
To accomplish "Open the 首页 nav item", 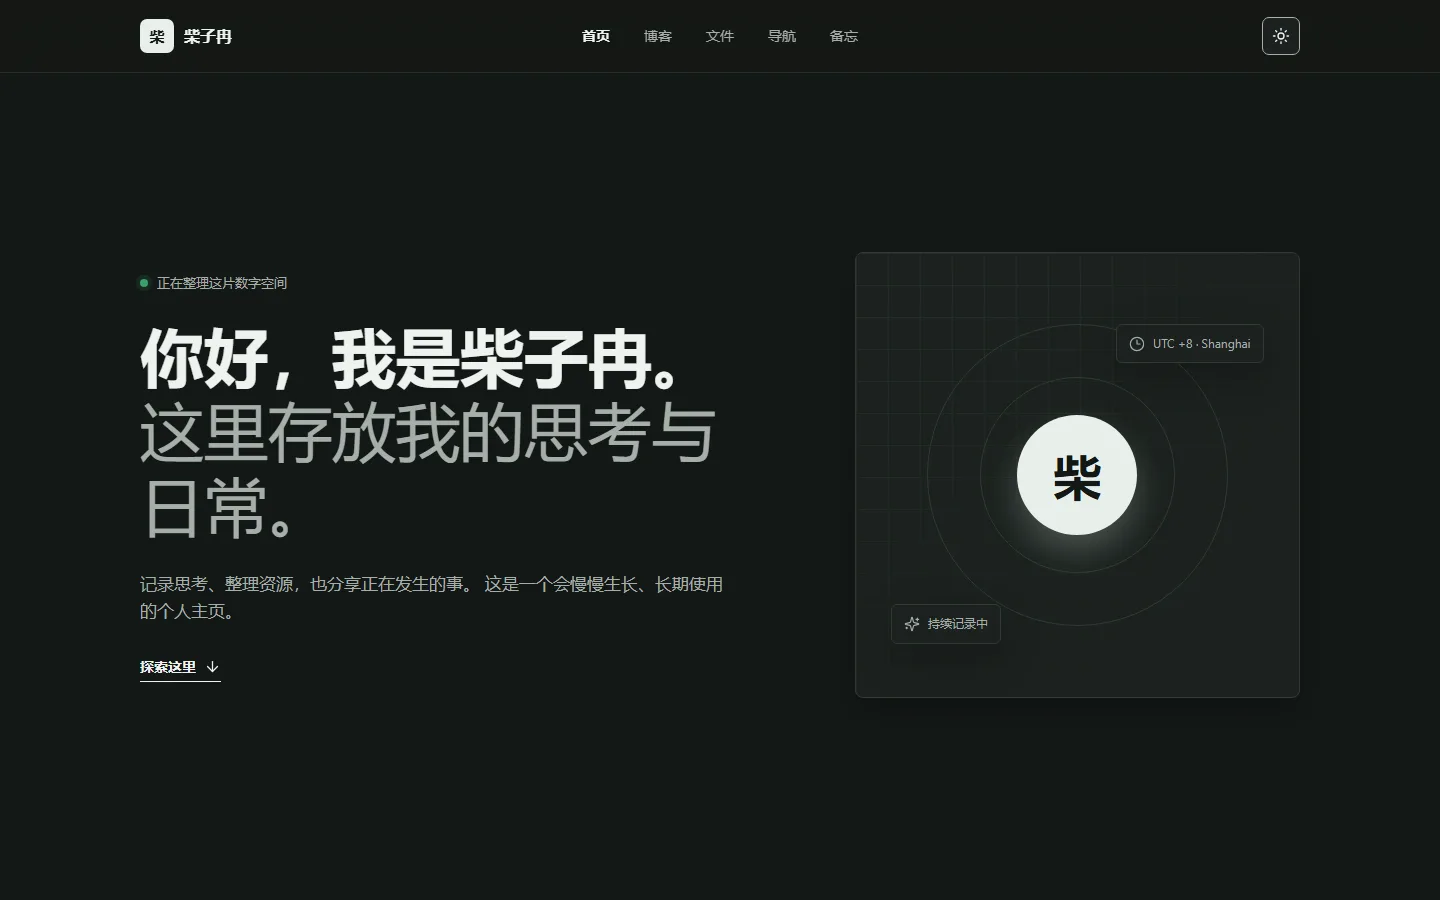I will tap(596, 36).
